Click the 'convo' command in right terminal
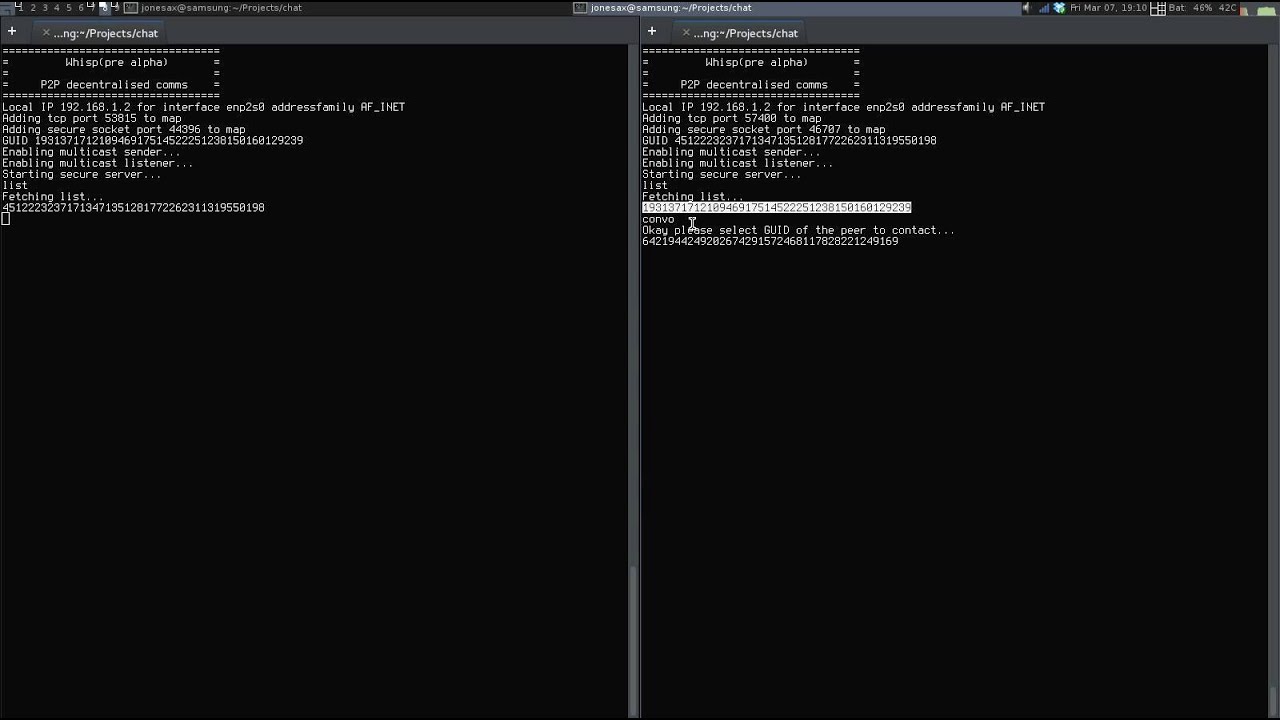Screen dimensions: 1280x720 [658, 219]
